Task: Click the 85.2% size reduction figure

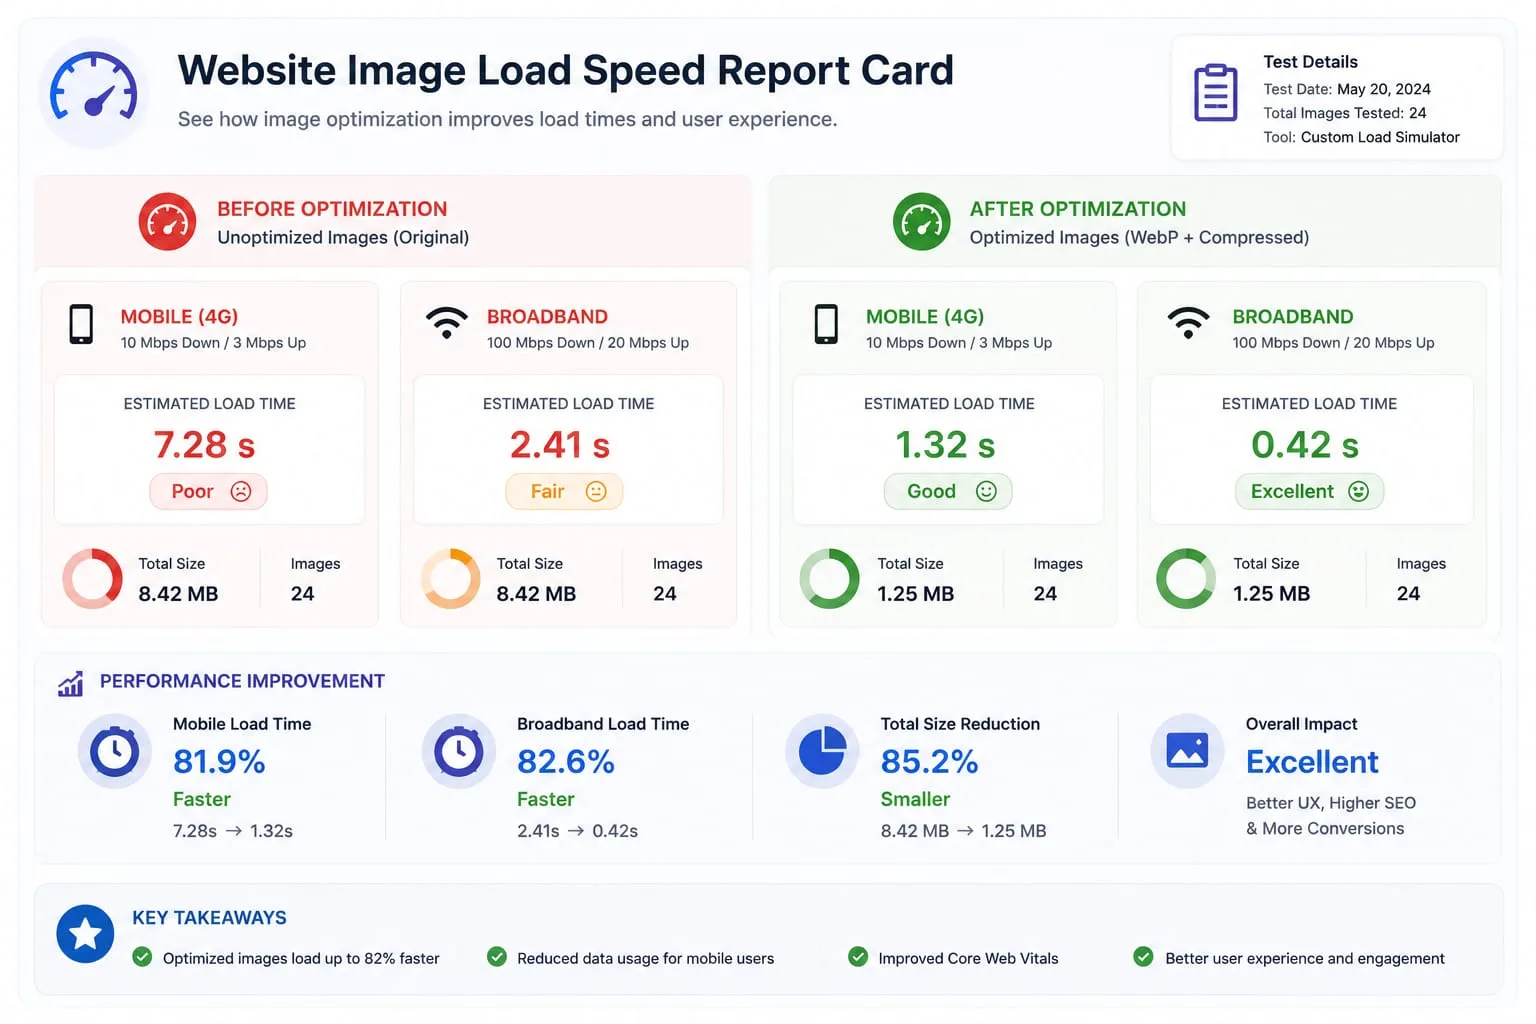Action: coord(929,762)
